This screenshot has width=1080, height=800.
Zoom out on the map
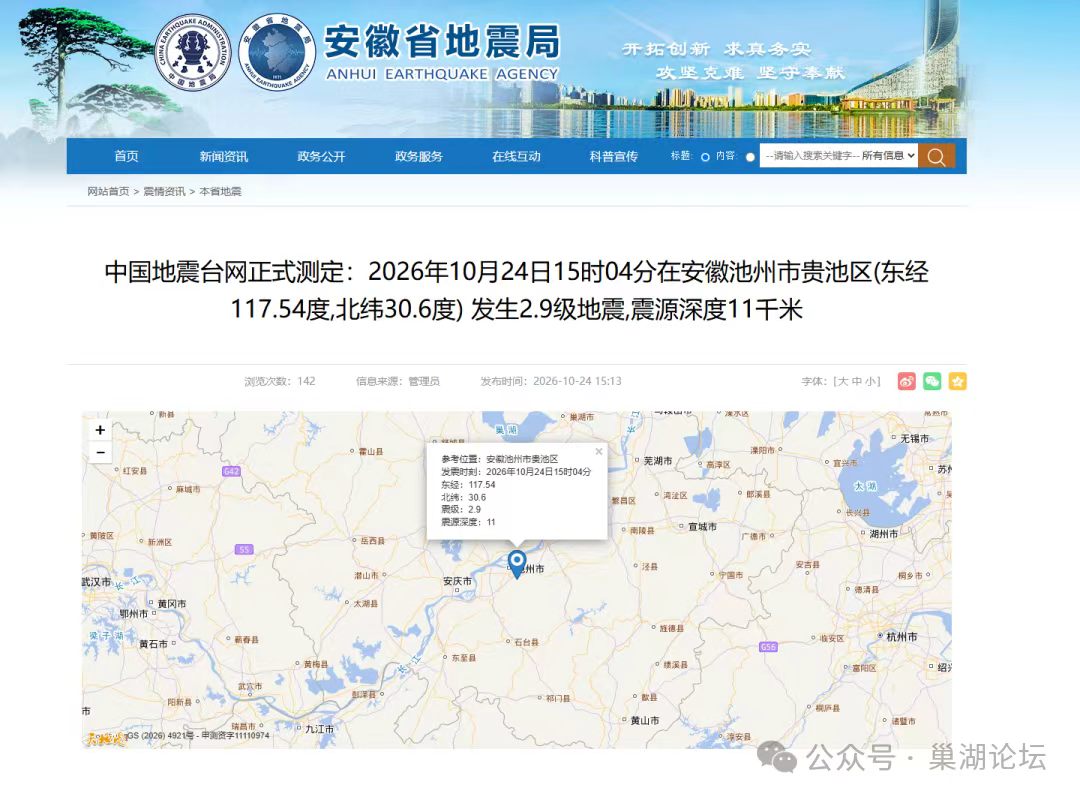click(101, 452)
